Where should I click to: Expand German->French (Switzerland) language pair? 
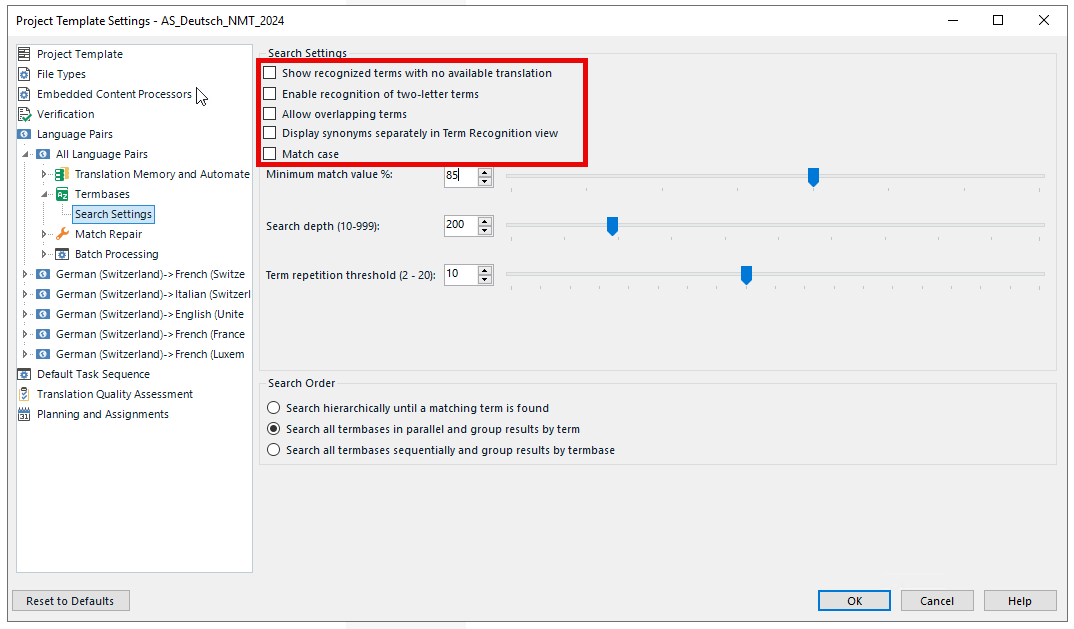pos(25,274)
